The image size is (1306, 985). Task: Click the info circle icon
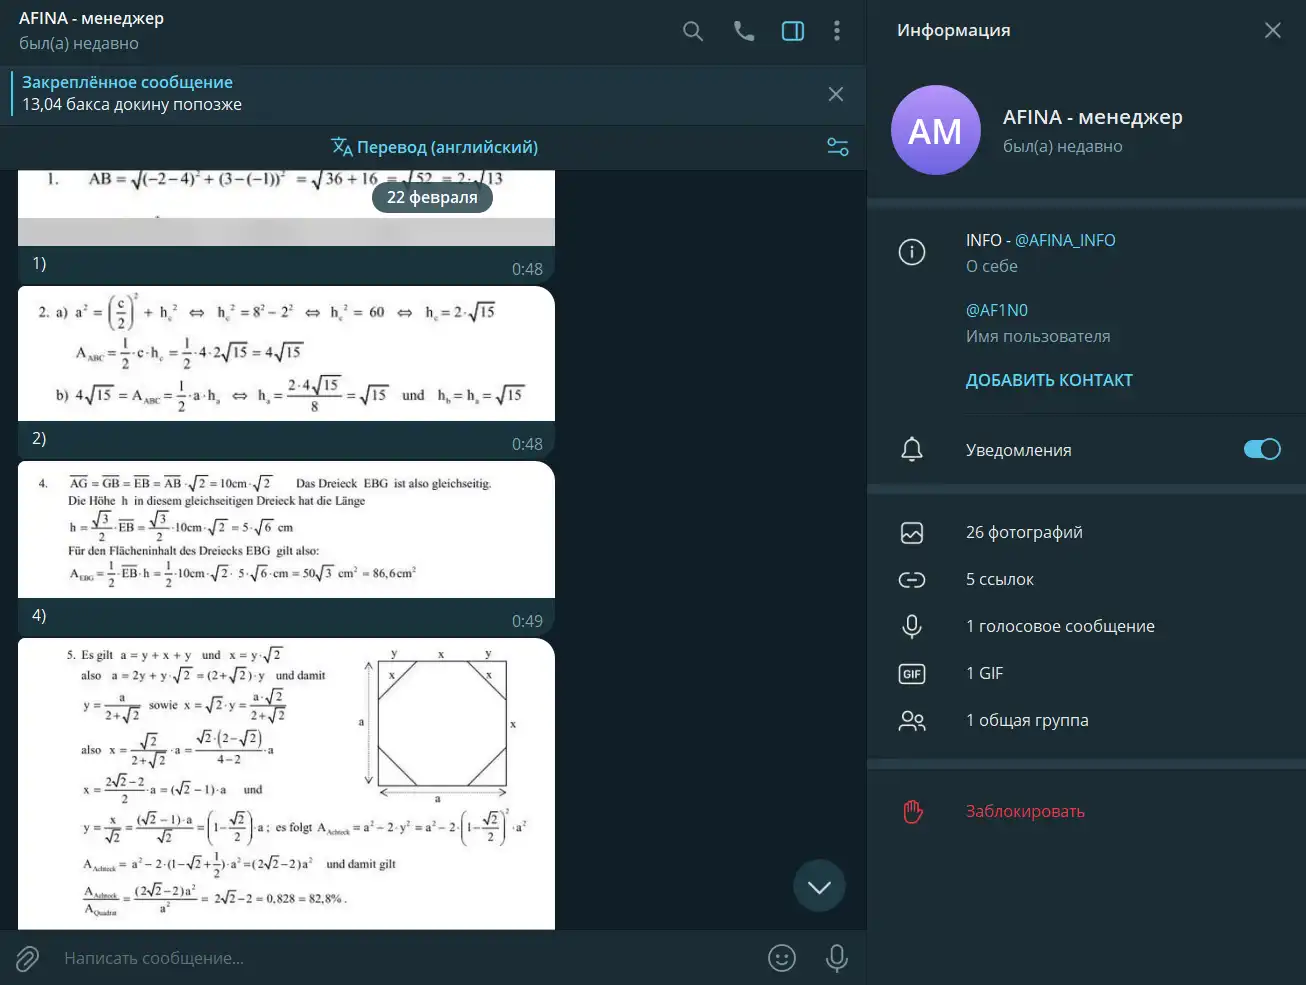coord(912,252)
